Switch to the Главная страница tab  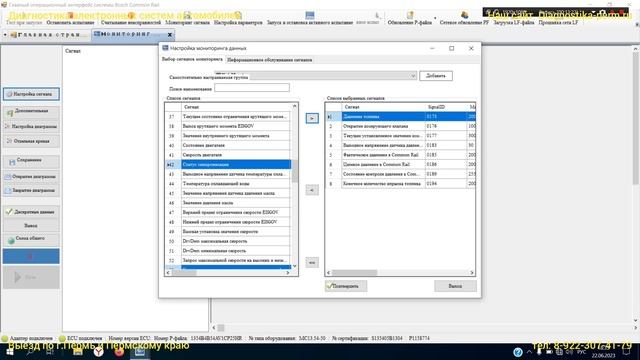pyautogui.click(x=49, y=35)
